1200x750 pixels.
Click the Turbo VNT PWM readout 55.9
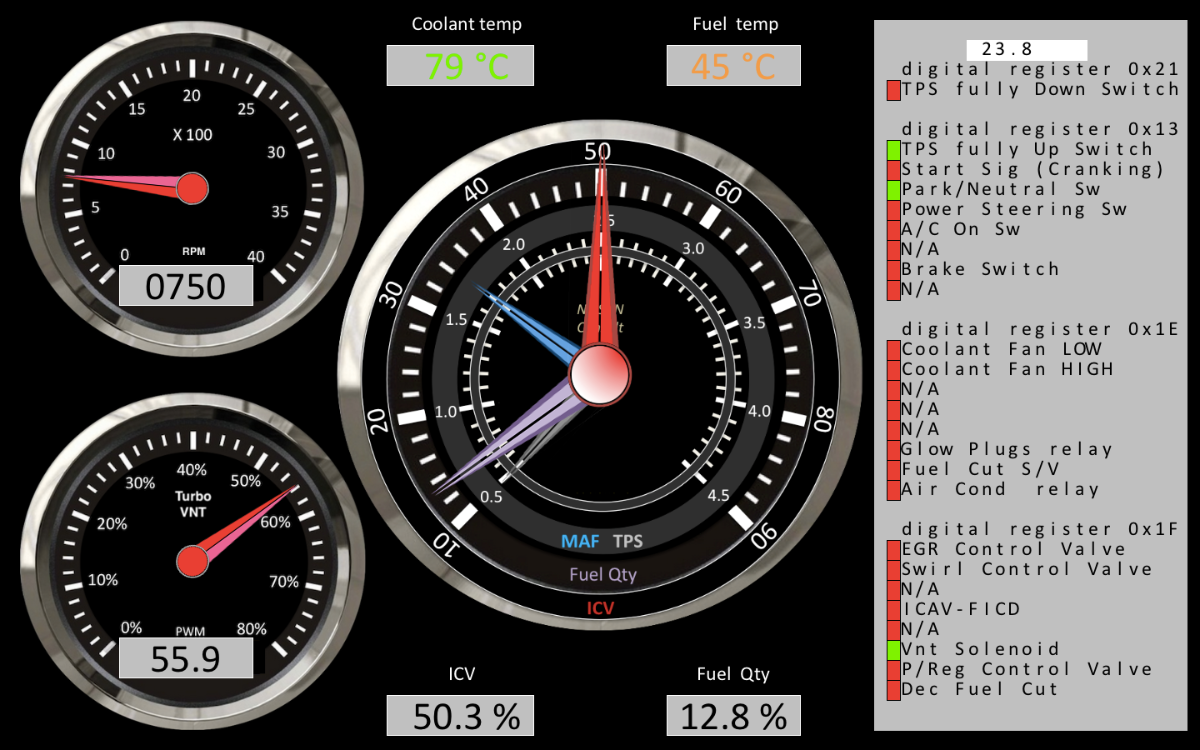186,659
